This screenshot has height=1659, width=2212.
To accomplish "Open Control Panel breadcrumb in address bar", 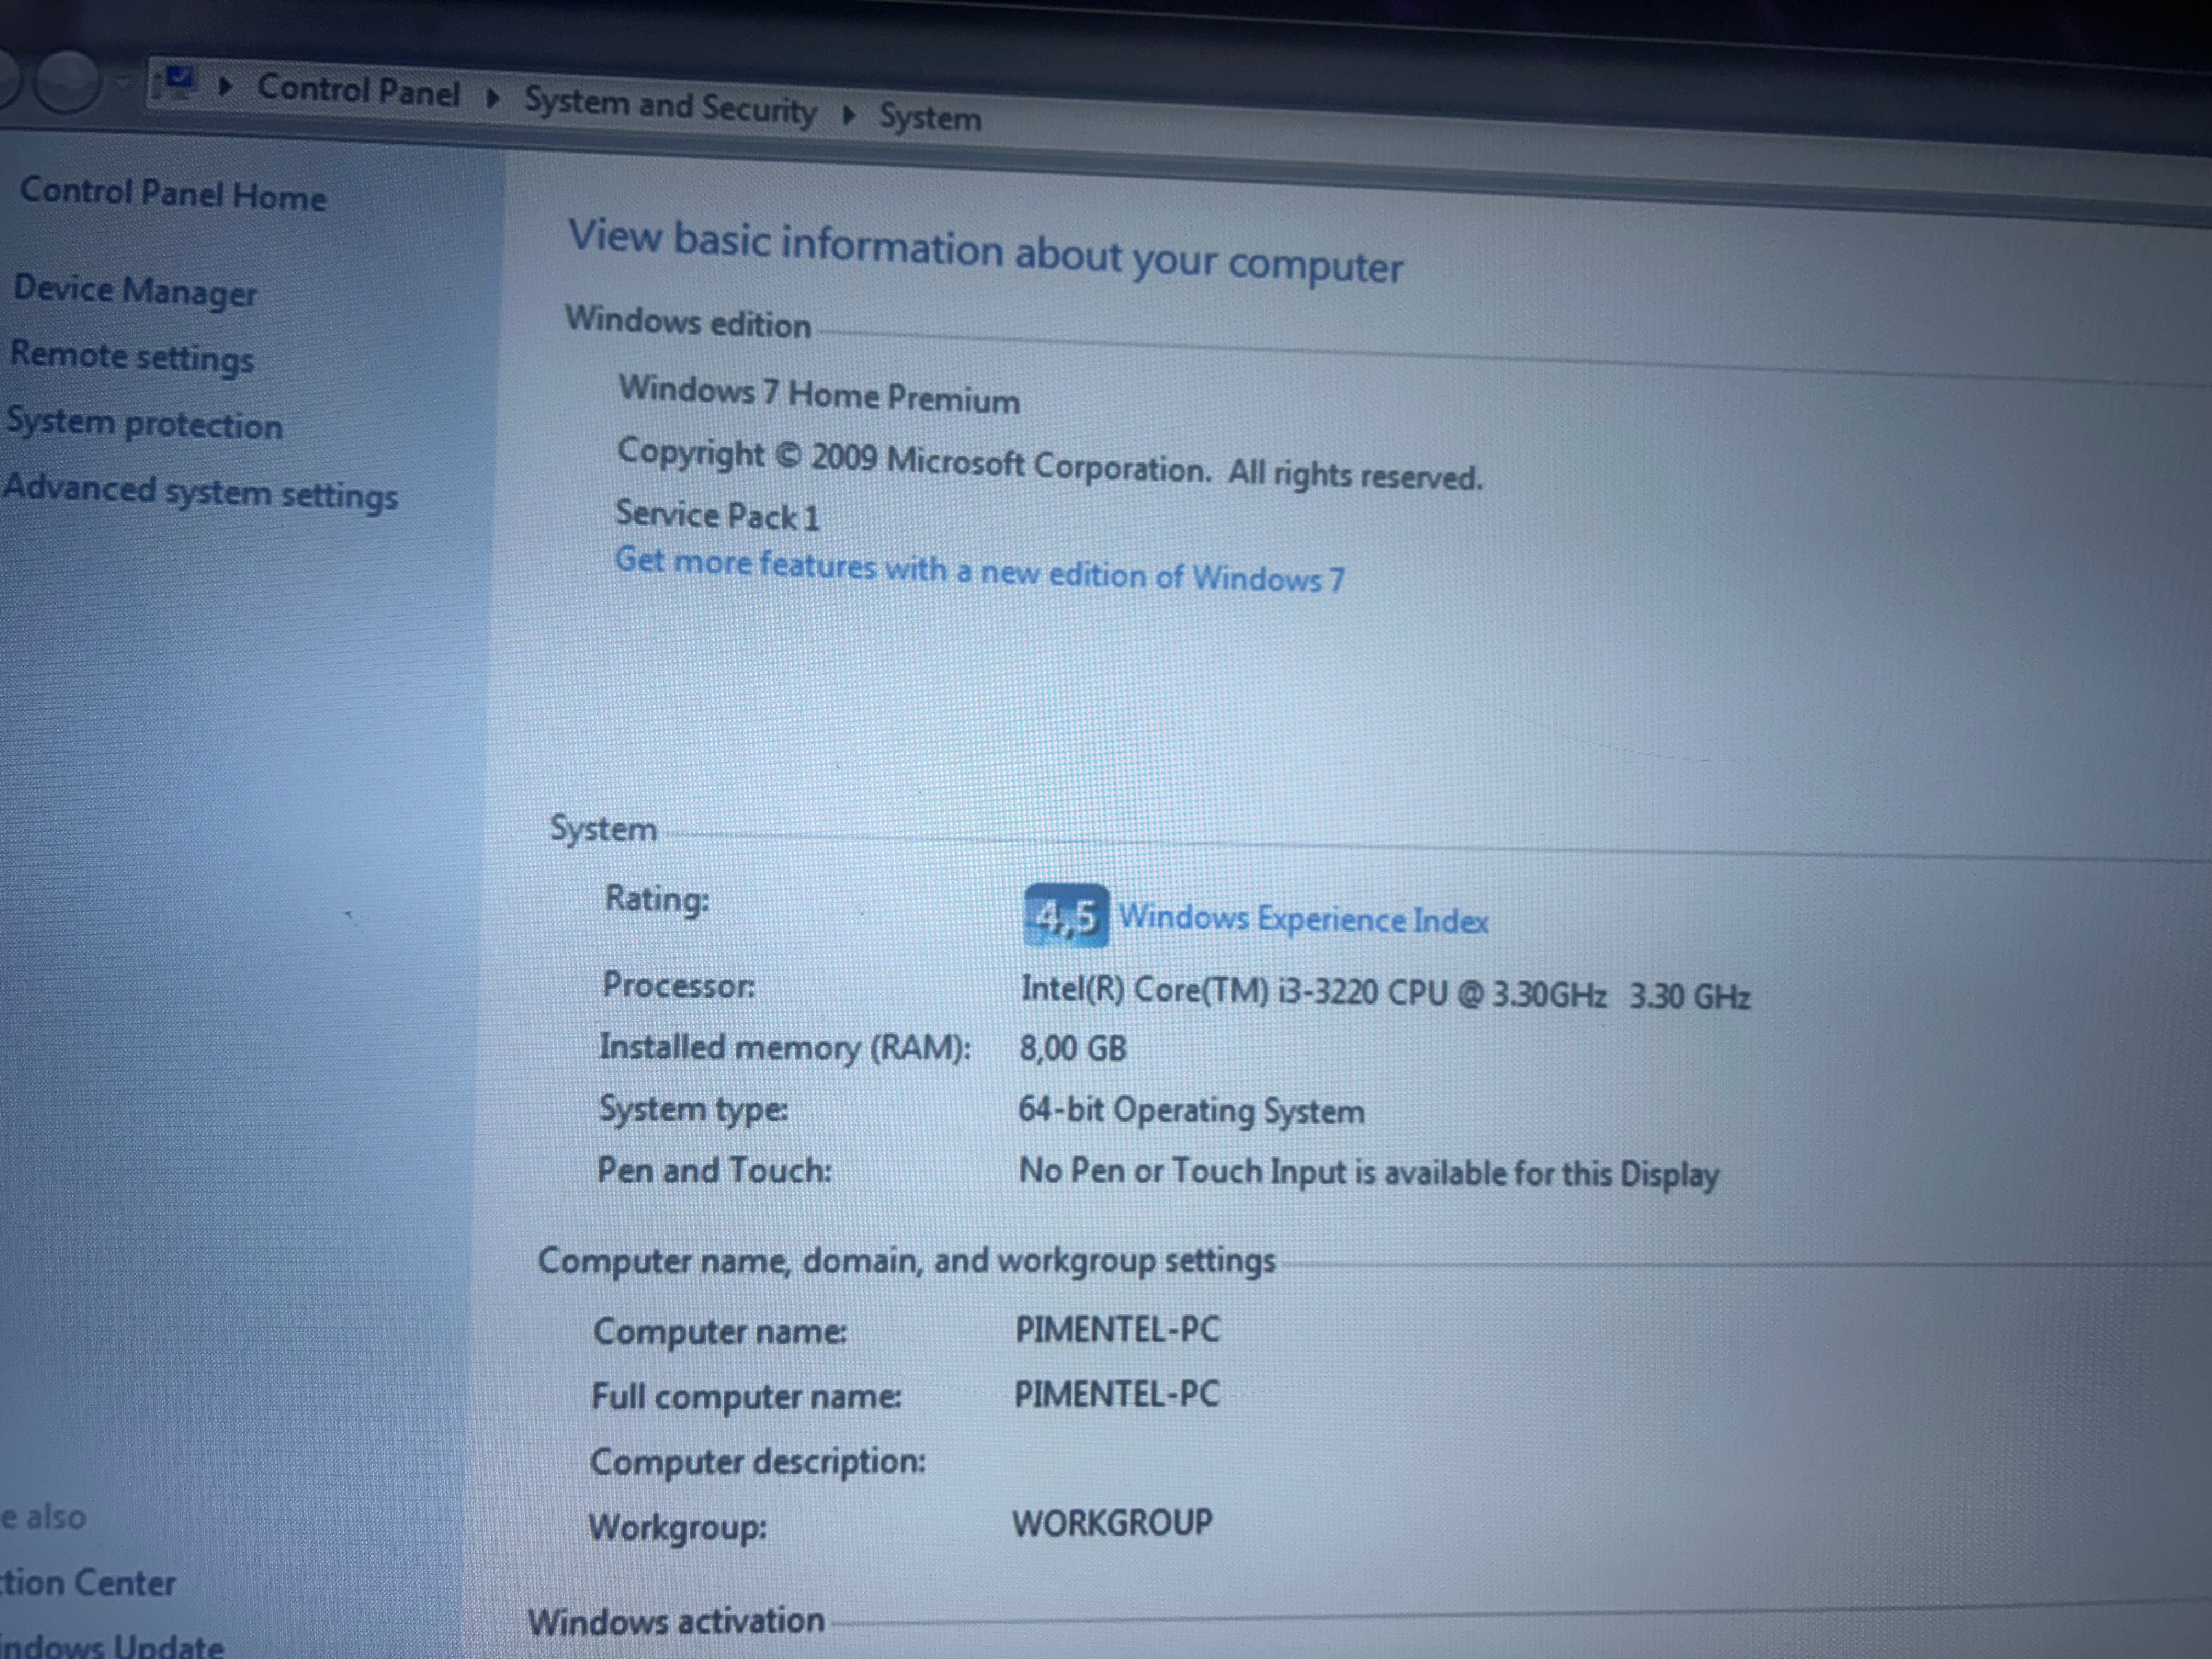I will [358, 91].
